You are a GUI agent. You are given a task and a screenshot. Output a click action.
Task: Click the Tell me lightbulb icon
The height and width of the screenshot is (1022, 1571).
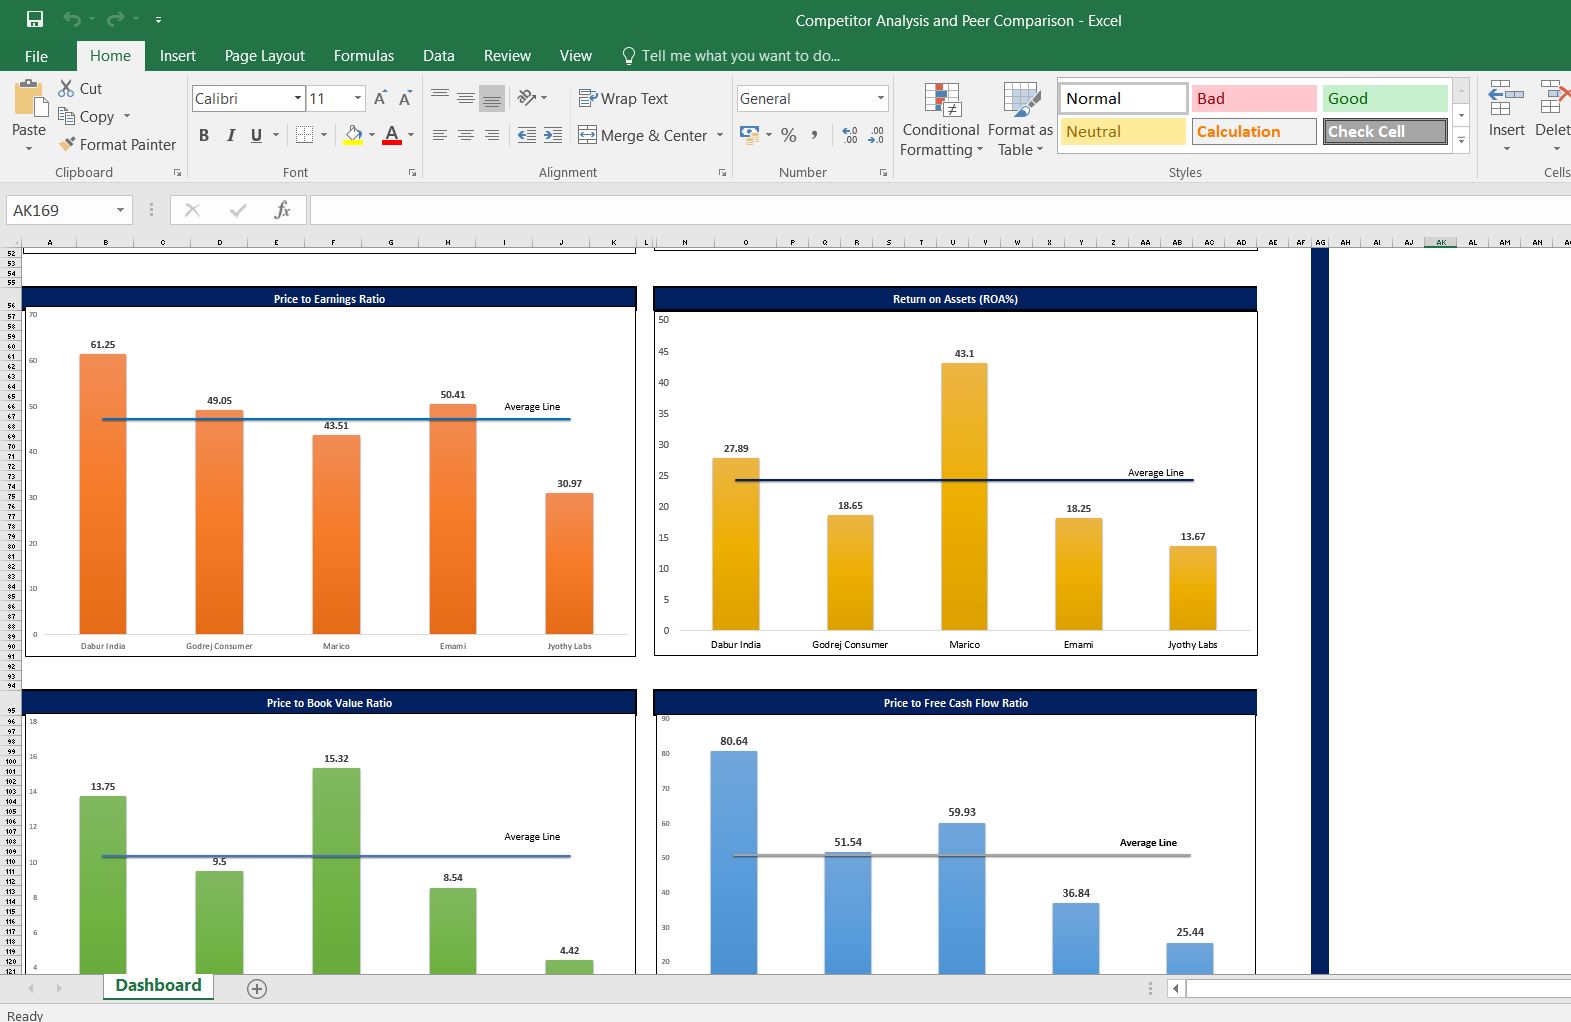629,56
